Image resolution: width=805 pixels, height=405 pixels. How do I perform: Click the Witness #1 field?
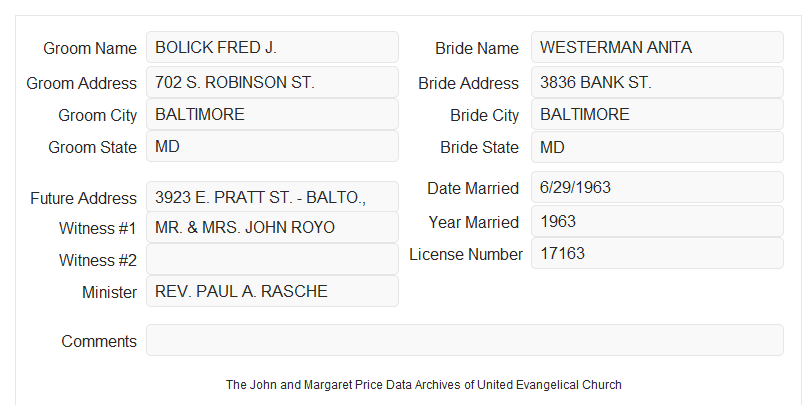coord(272,227)
